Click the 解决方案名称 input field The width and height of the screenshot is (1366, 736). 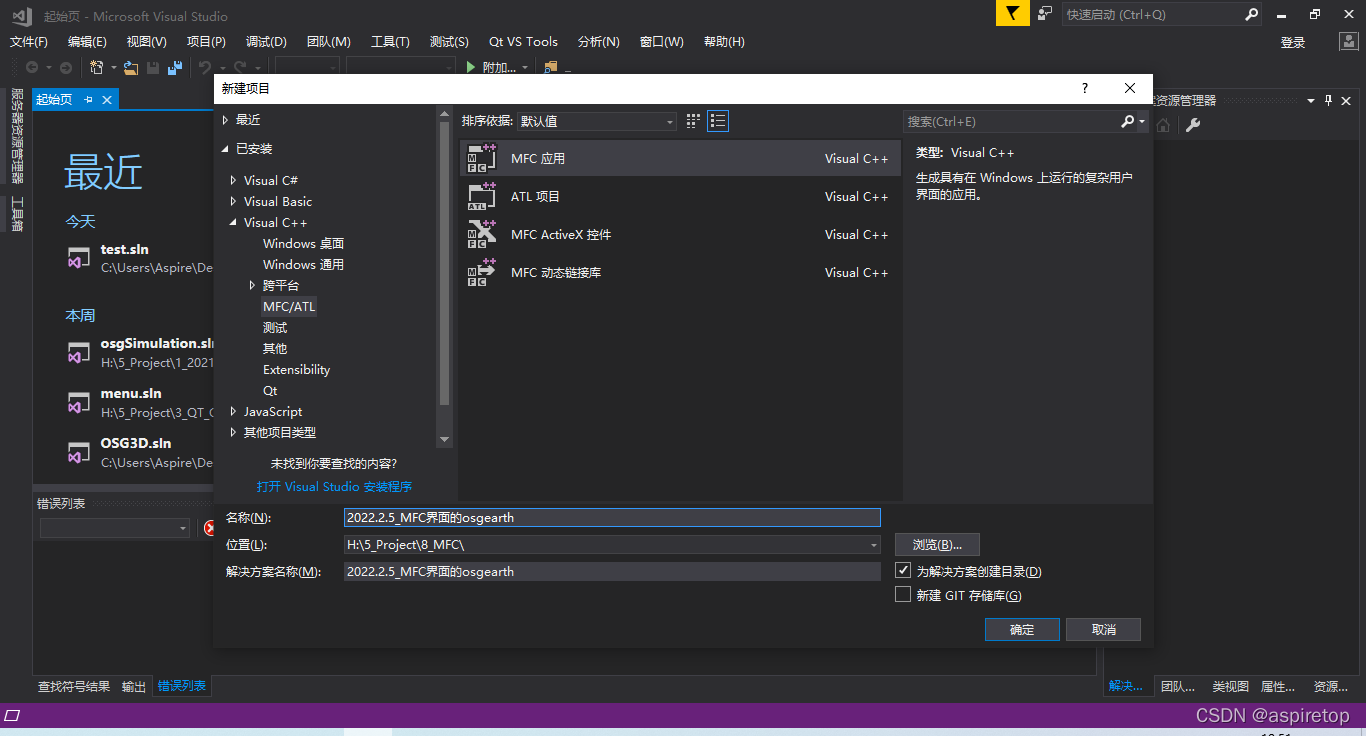point(612,572)
